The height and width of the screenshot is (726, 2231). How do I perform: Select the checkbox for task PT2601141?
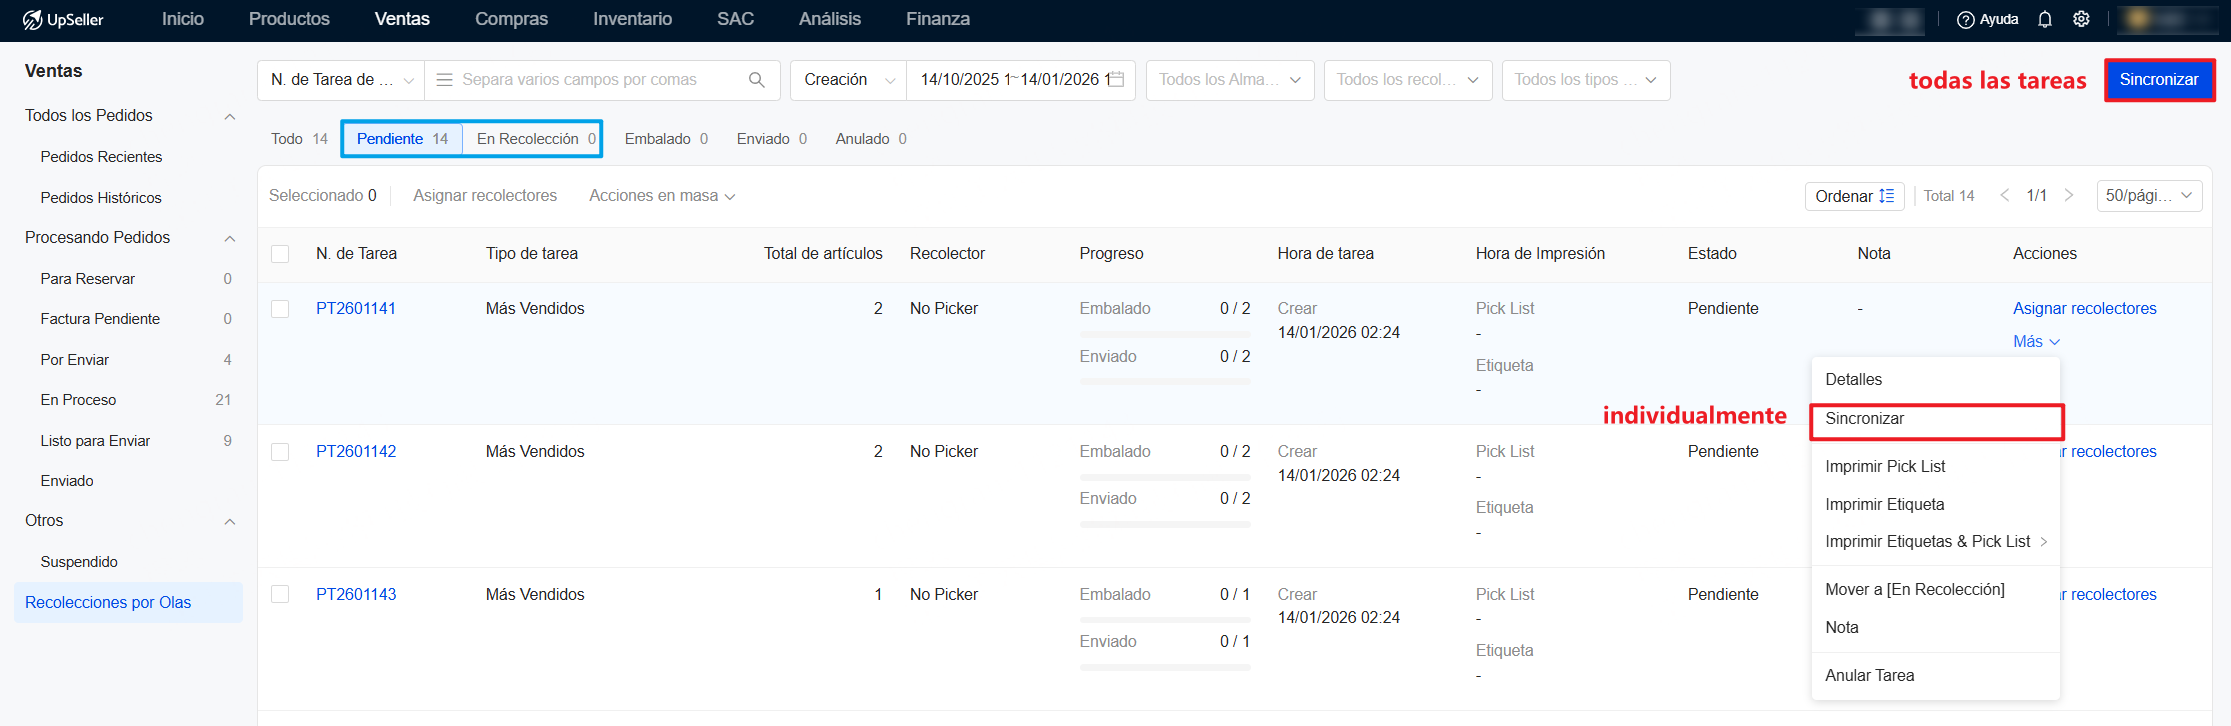[280, 309]
